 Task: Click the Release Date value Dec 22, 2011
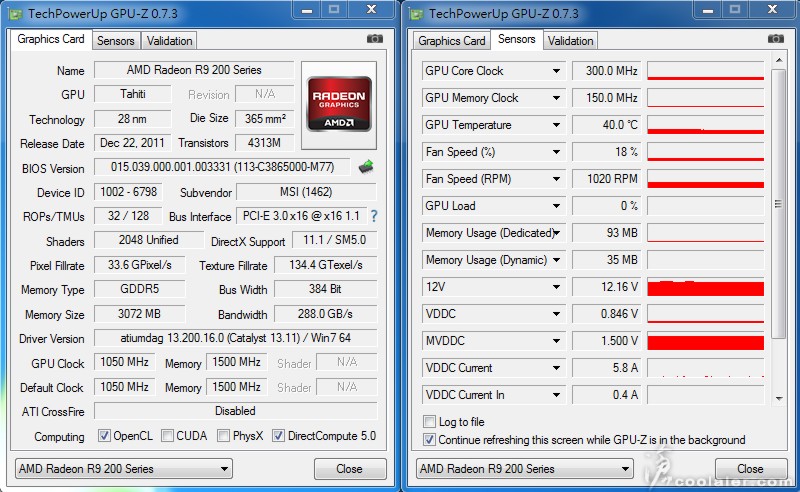pos(132,143)
